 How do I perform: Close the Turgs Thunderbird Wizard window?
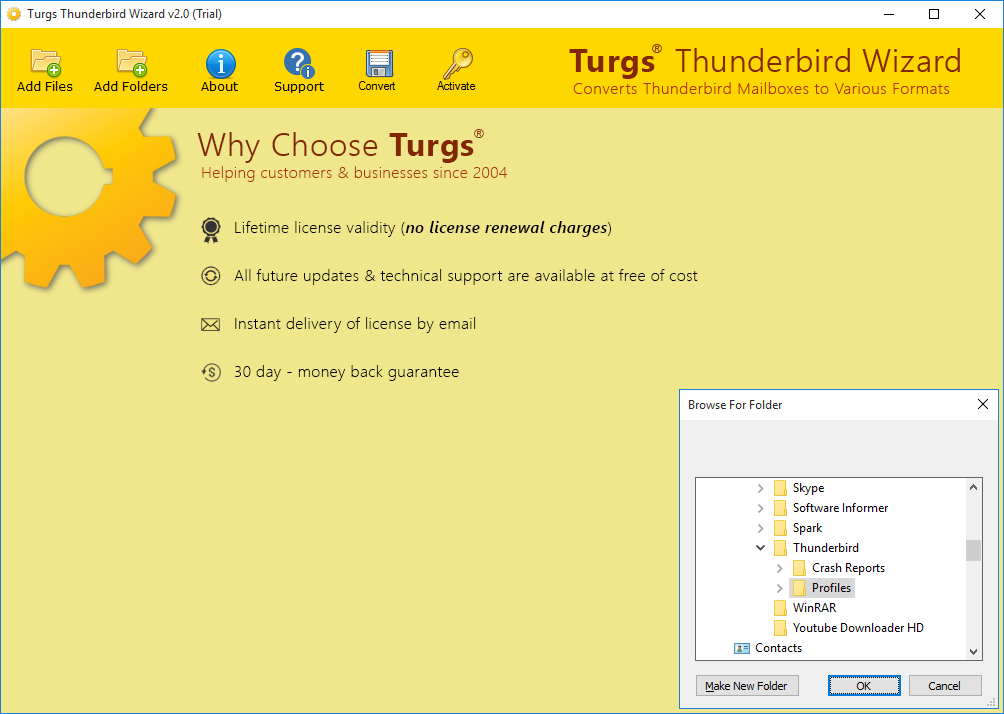[980, 14]
